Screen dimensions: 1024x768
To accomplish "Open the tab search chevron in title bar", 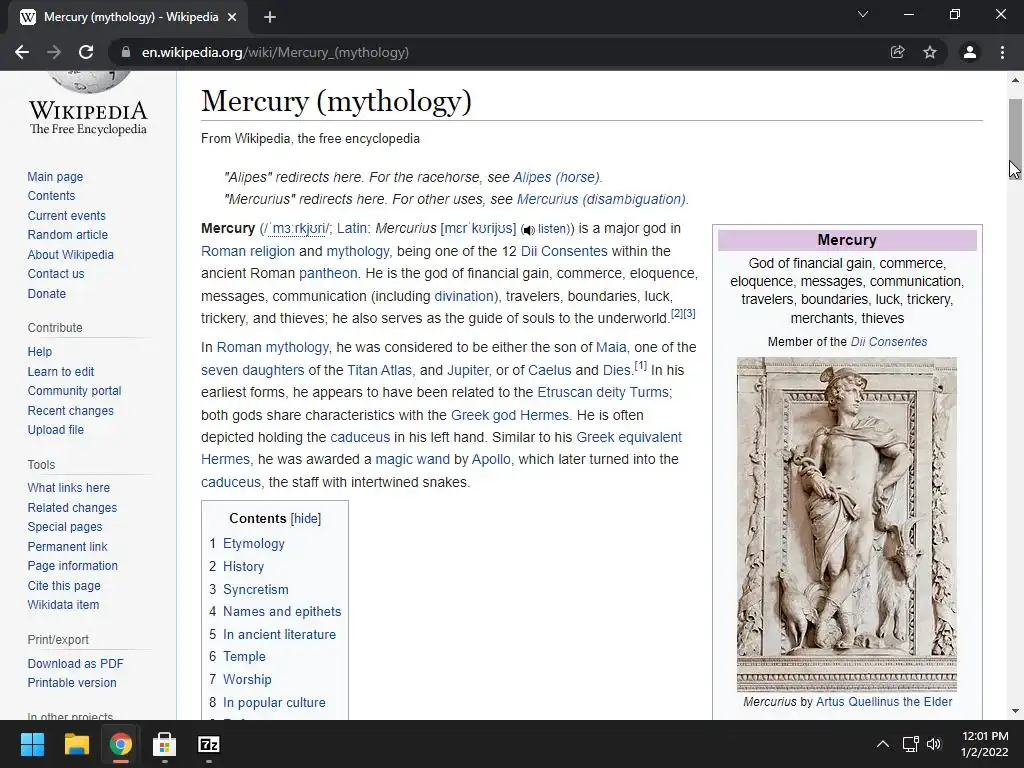I will [x=863, y=14].
